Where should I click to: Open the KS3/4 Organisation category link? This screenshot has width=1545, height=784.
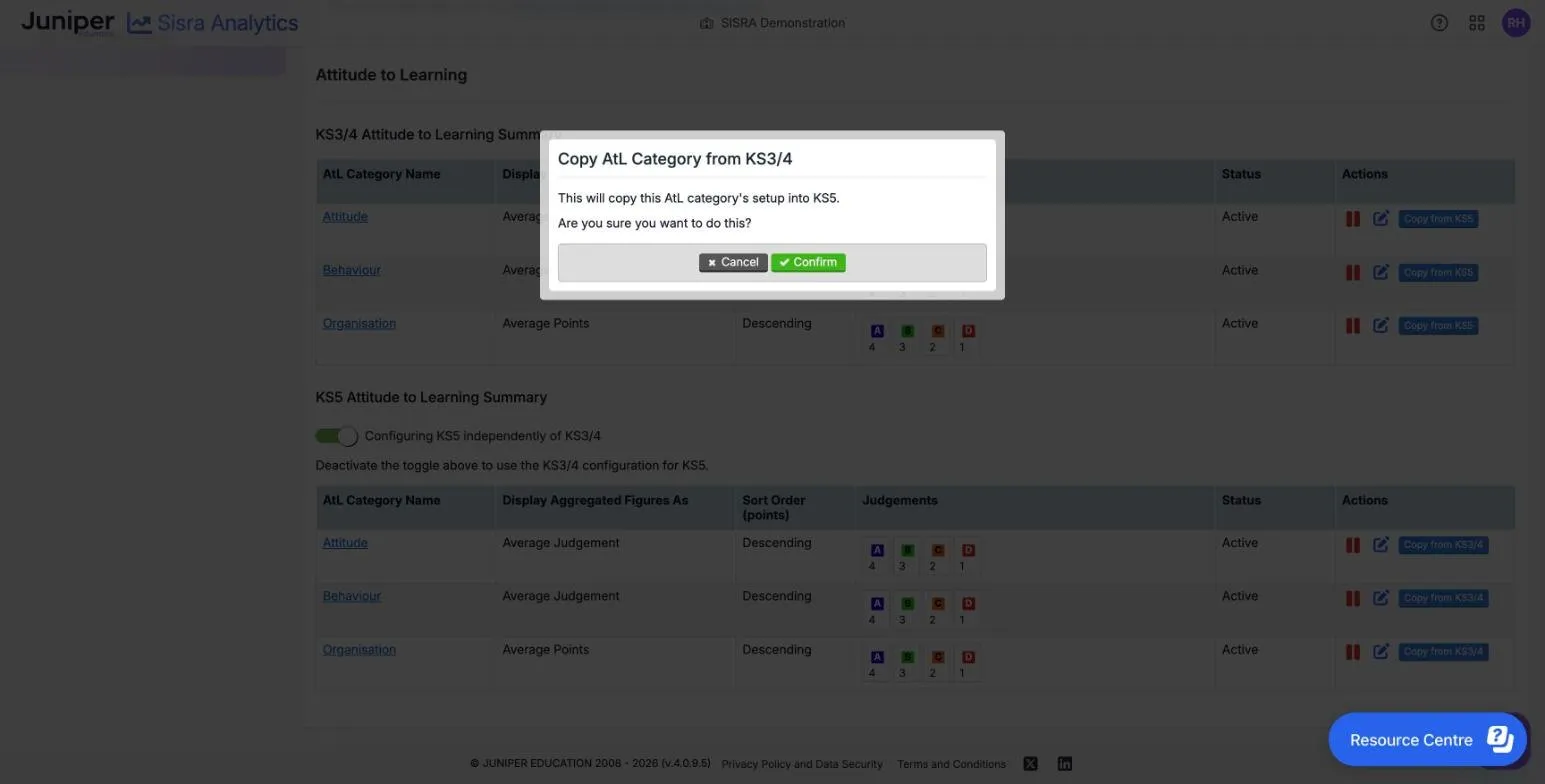(x=359, y=323)
